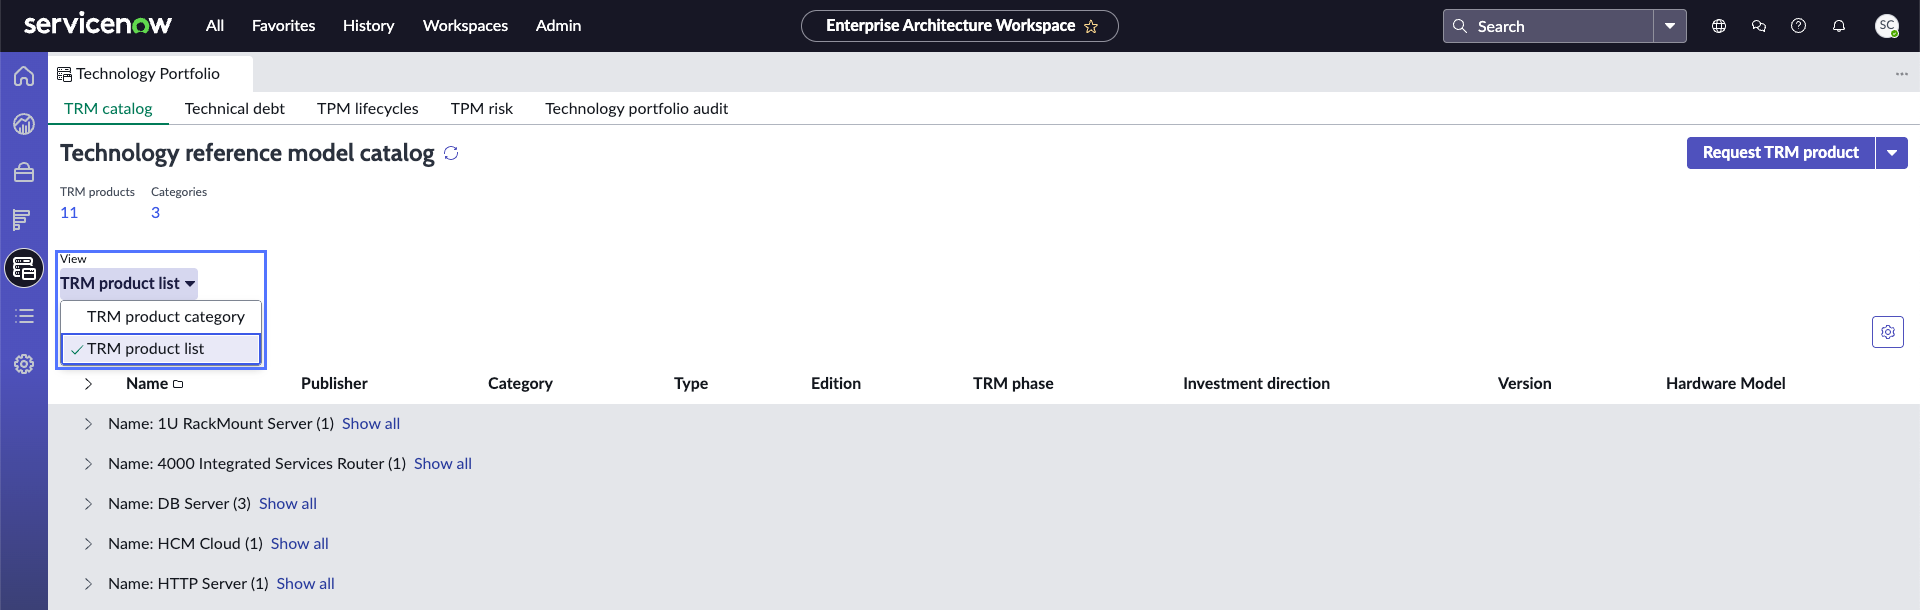The width and height of the screenshot is (1920, 610).
Task: Open the chat conversations icon
Action: coord(1759,26)
